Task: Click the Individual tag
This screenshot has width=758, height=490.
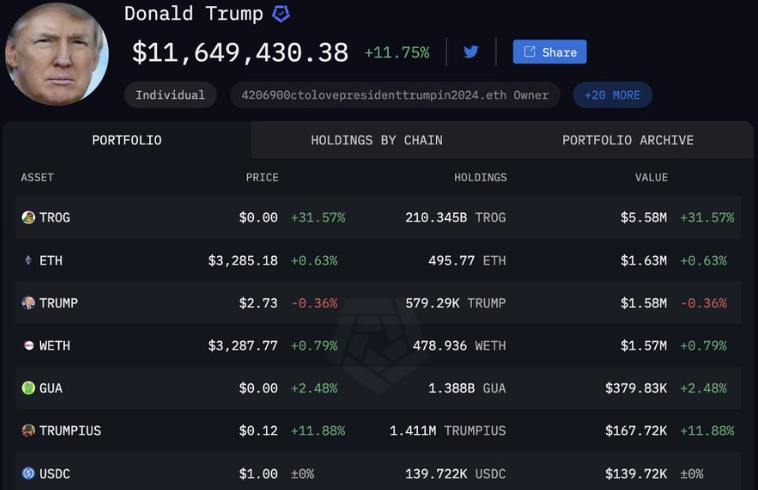Action: [x=170, y=95]
